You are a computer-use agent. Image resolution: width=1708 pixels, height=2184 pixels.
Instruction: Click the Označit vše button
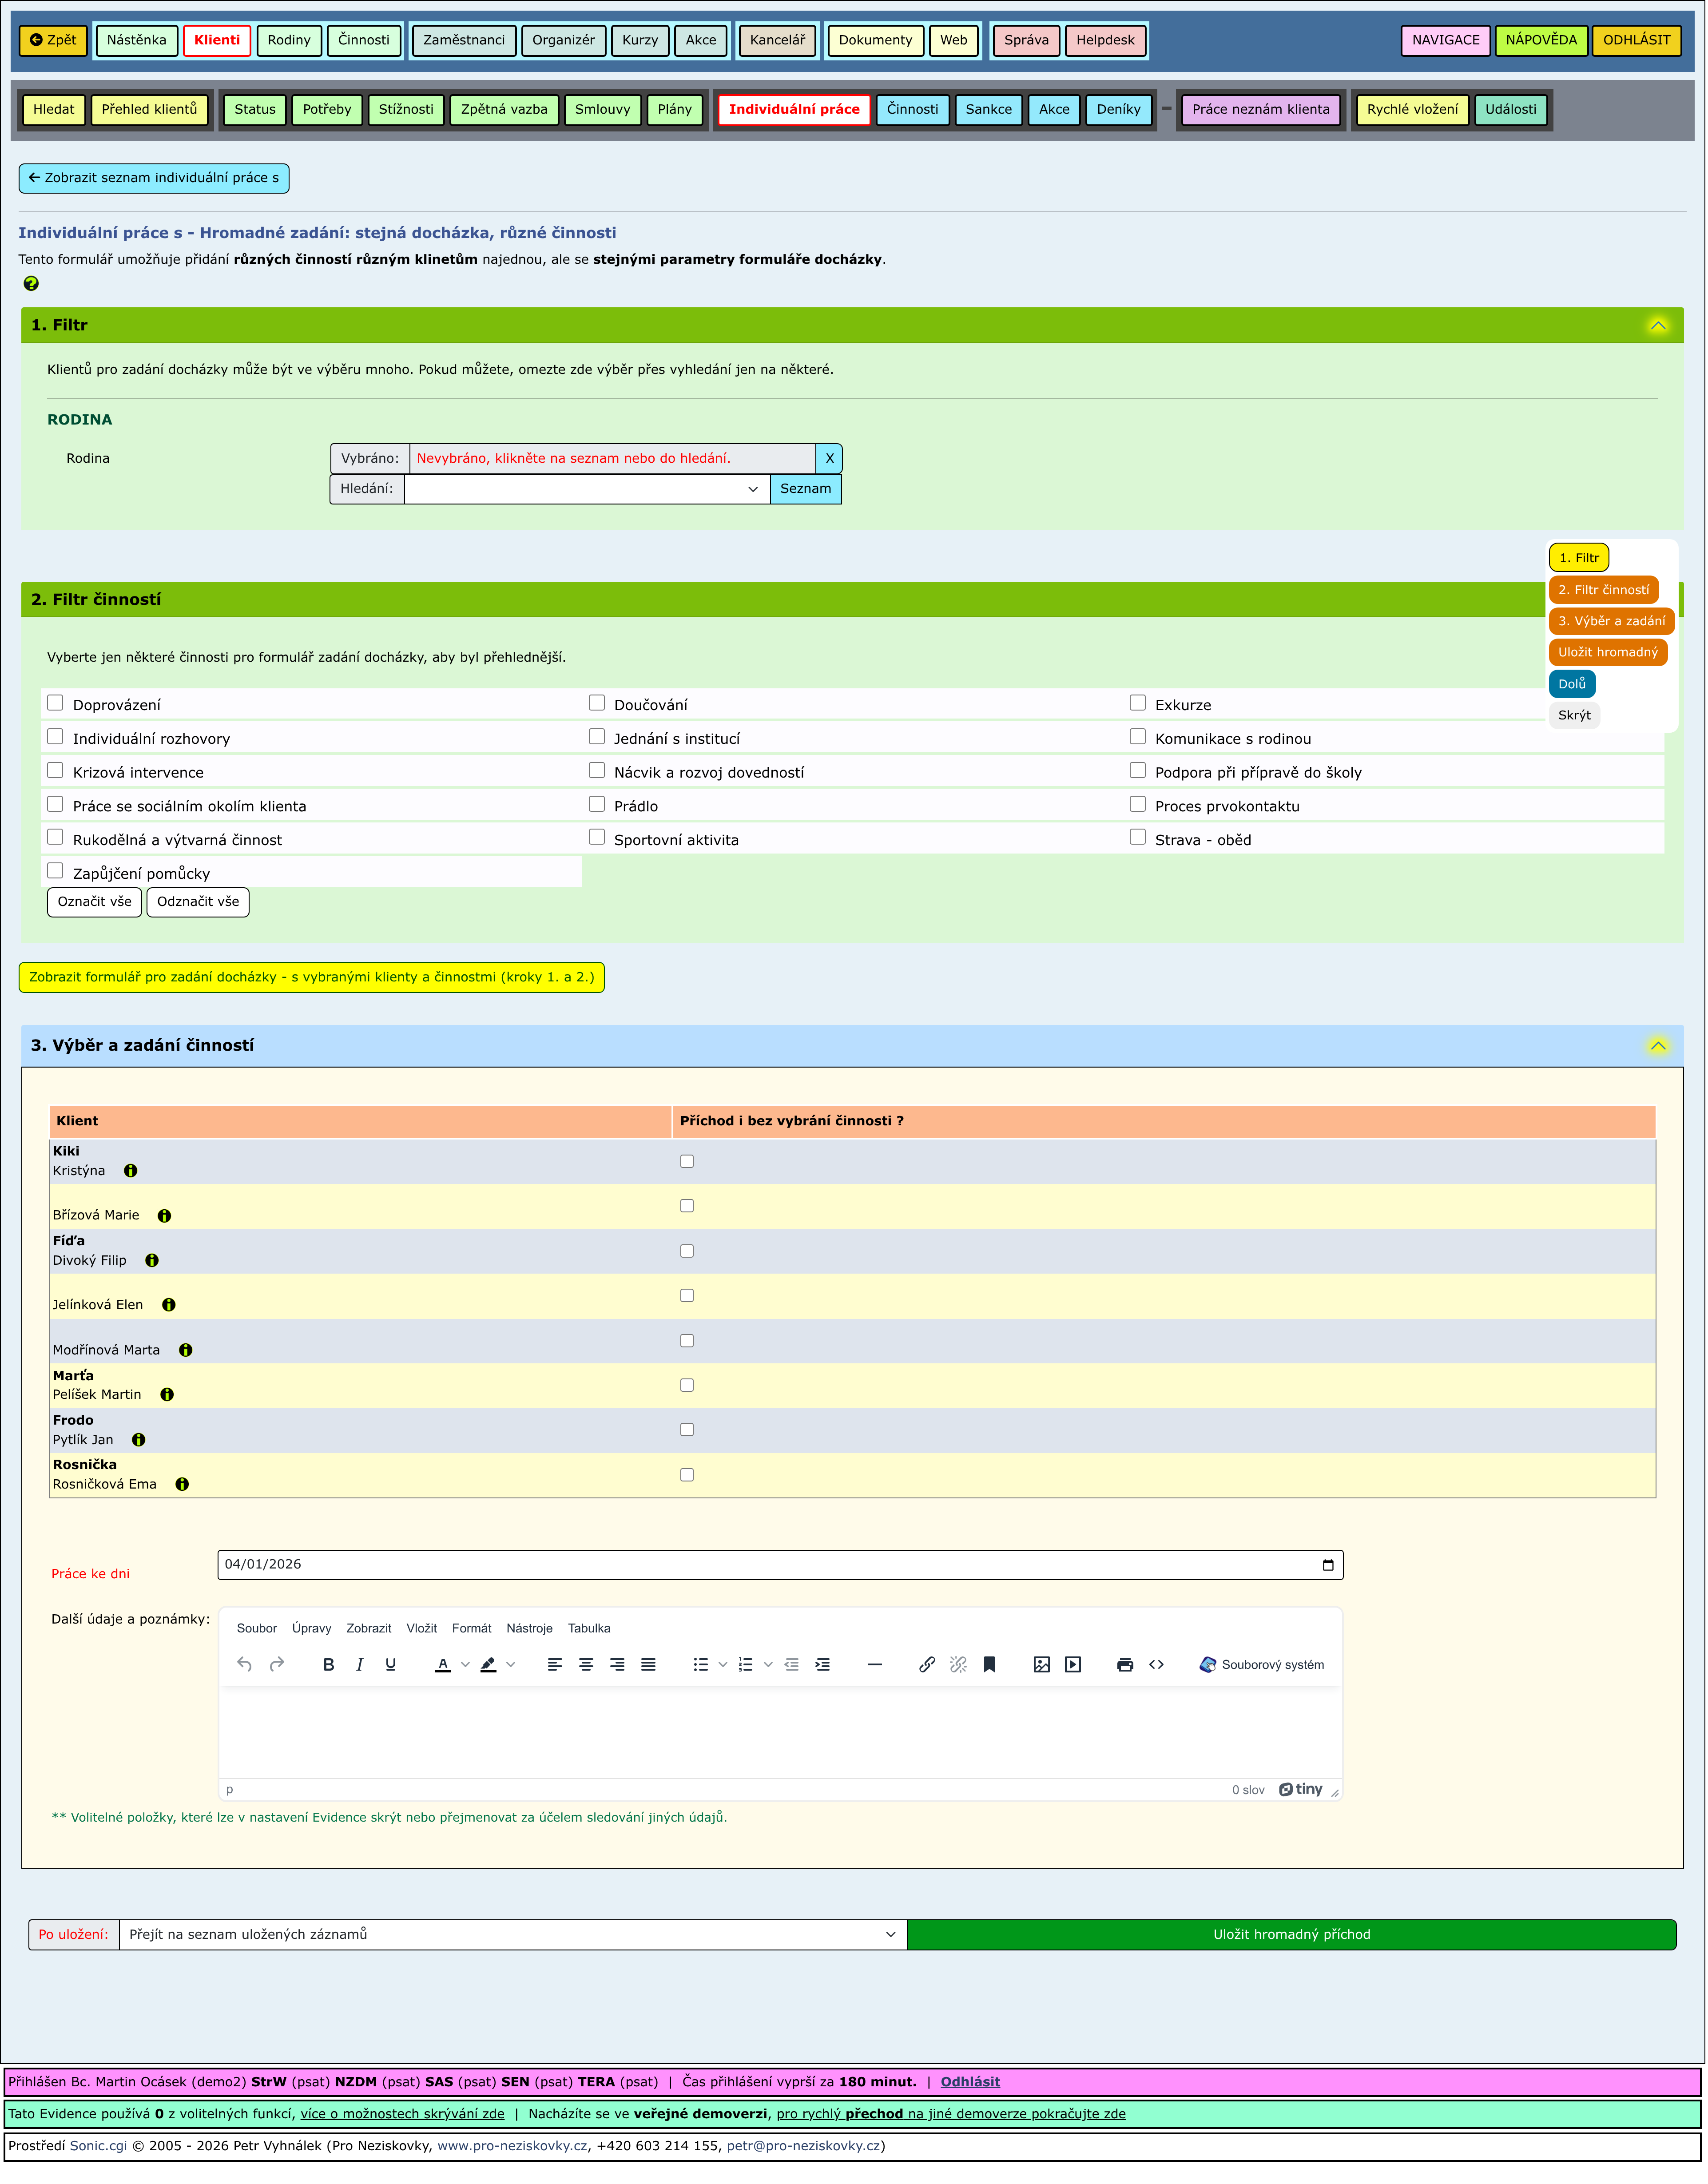point(95,902)
